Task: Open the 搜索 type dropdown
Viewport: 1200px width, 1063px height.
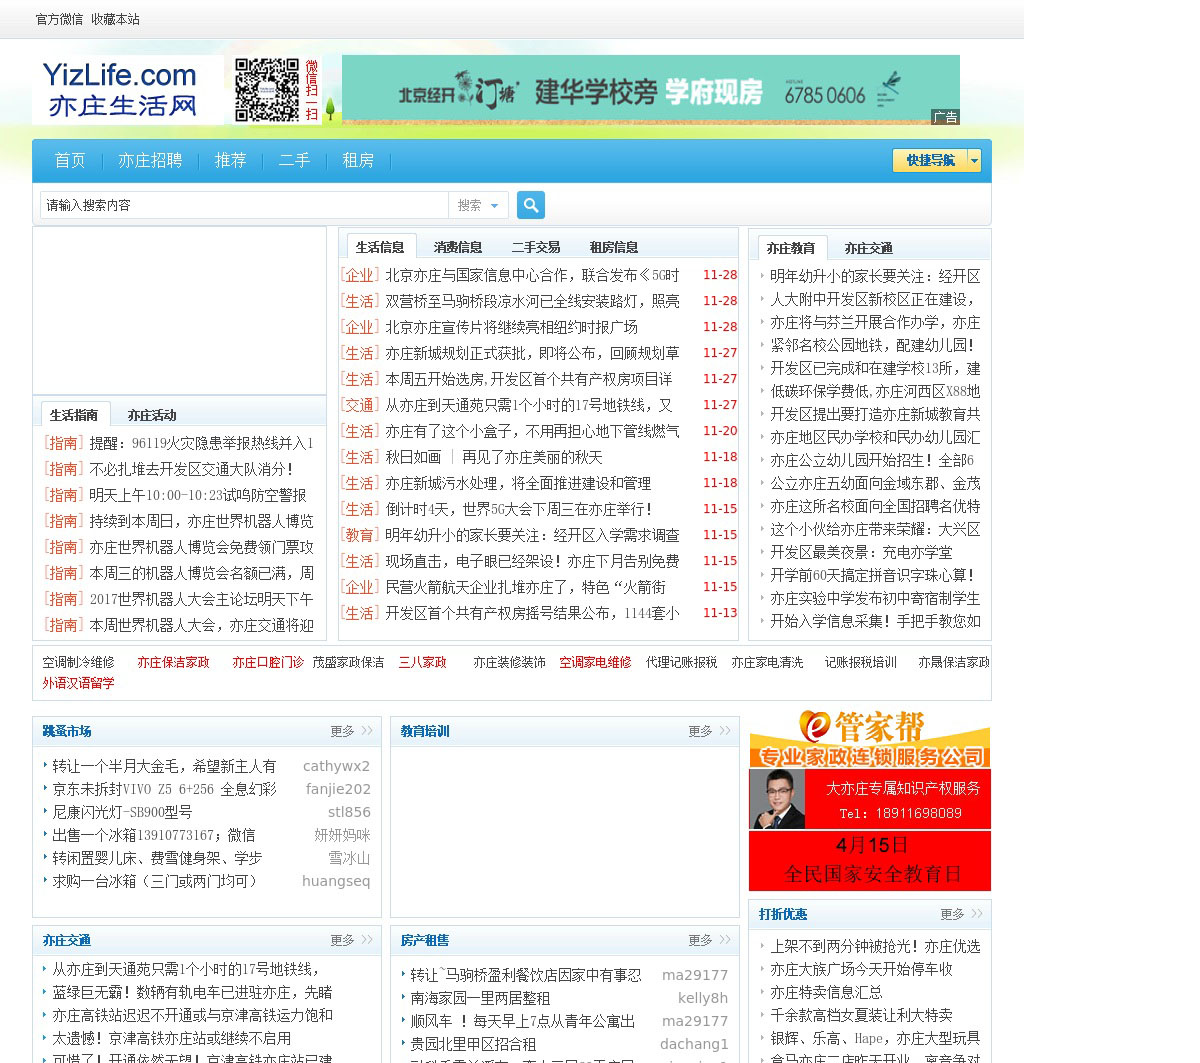Action: 478,205
